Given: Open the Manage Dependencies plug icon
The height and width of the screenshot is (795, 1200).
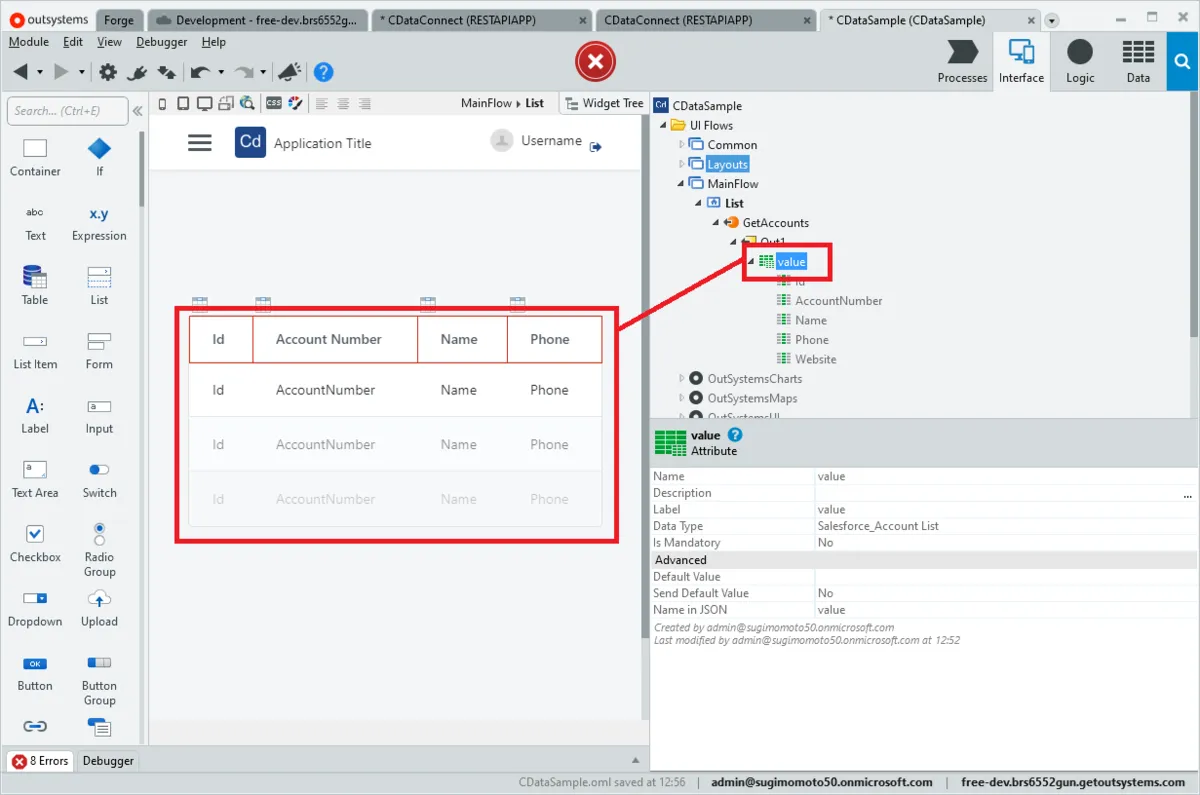Looking at the screenshot, I should point(137,72).
